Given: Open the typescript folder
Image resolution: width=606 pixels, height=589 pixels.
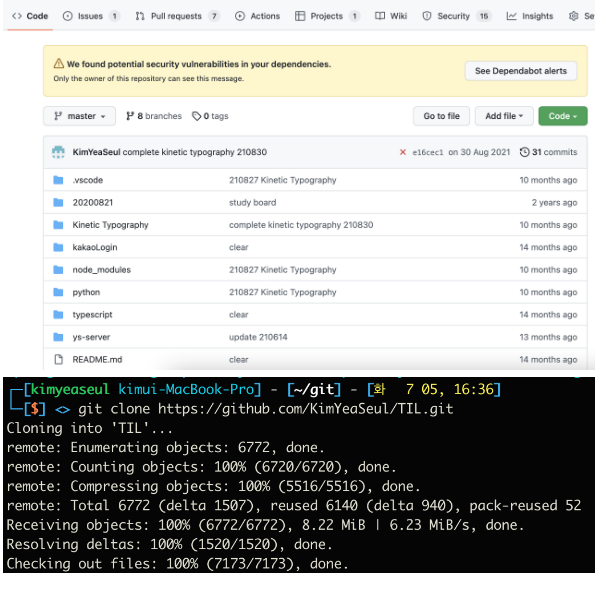Looking at the screenshot, I should coord(92,315).
